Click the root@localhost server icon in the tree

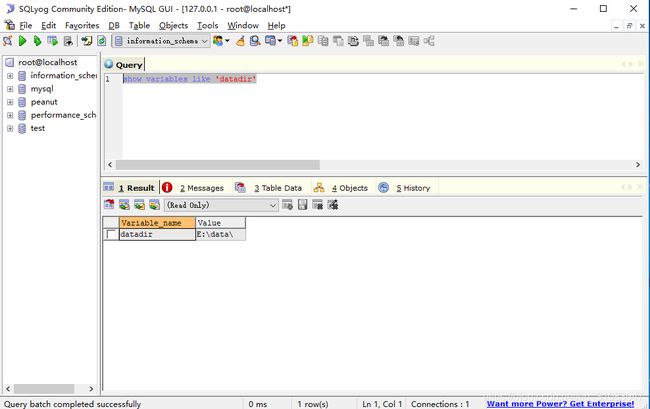[10, 63]
